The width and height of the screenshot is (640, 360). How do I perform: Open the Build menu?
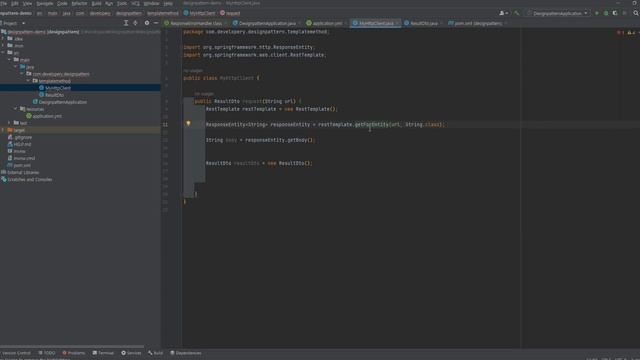click(96, 3)
